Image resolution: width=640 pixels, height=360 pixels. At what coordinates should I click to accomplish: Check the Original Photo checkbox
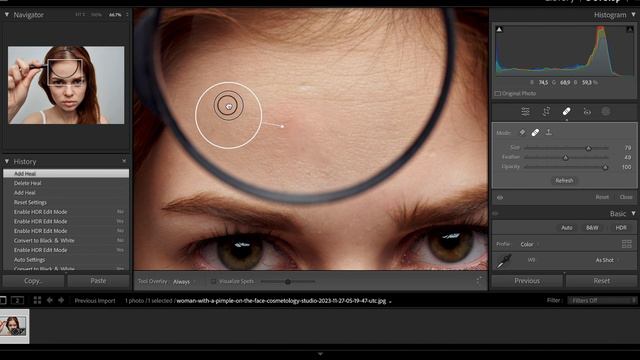(498, 93)
